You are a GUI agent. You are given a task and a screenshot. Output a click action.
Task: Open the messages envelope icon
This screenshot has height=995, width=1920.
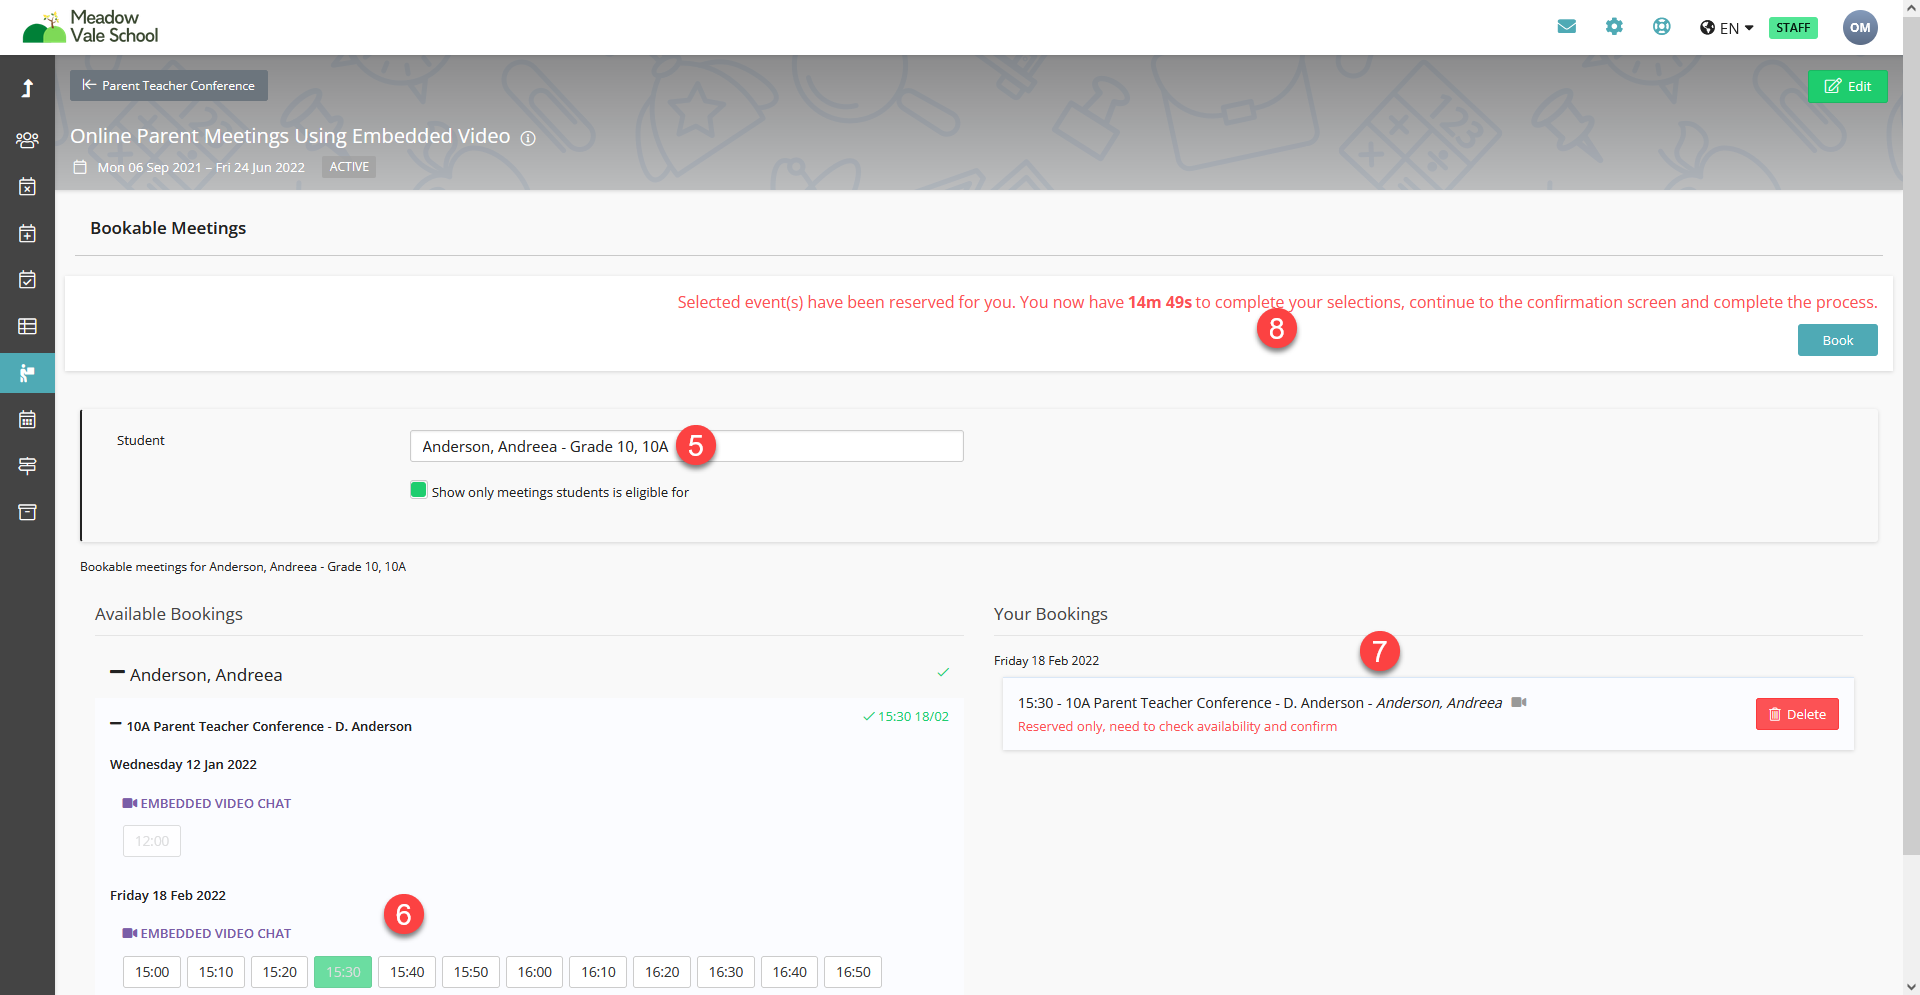(x=1566, y=27)
